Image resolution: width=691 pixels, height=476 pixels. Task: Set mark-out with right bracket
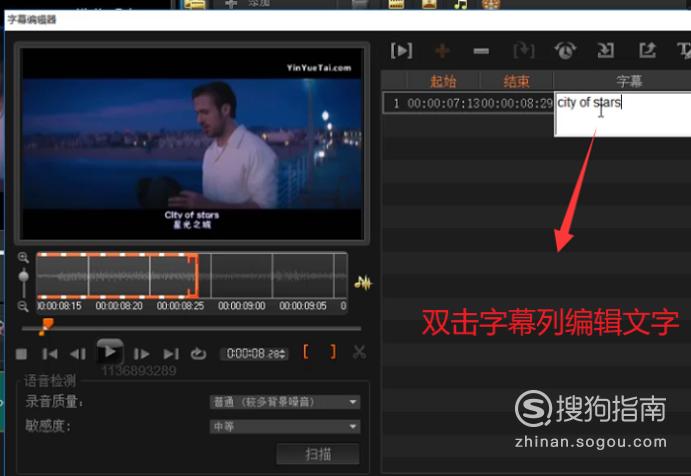coord(333,352)
